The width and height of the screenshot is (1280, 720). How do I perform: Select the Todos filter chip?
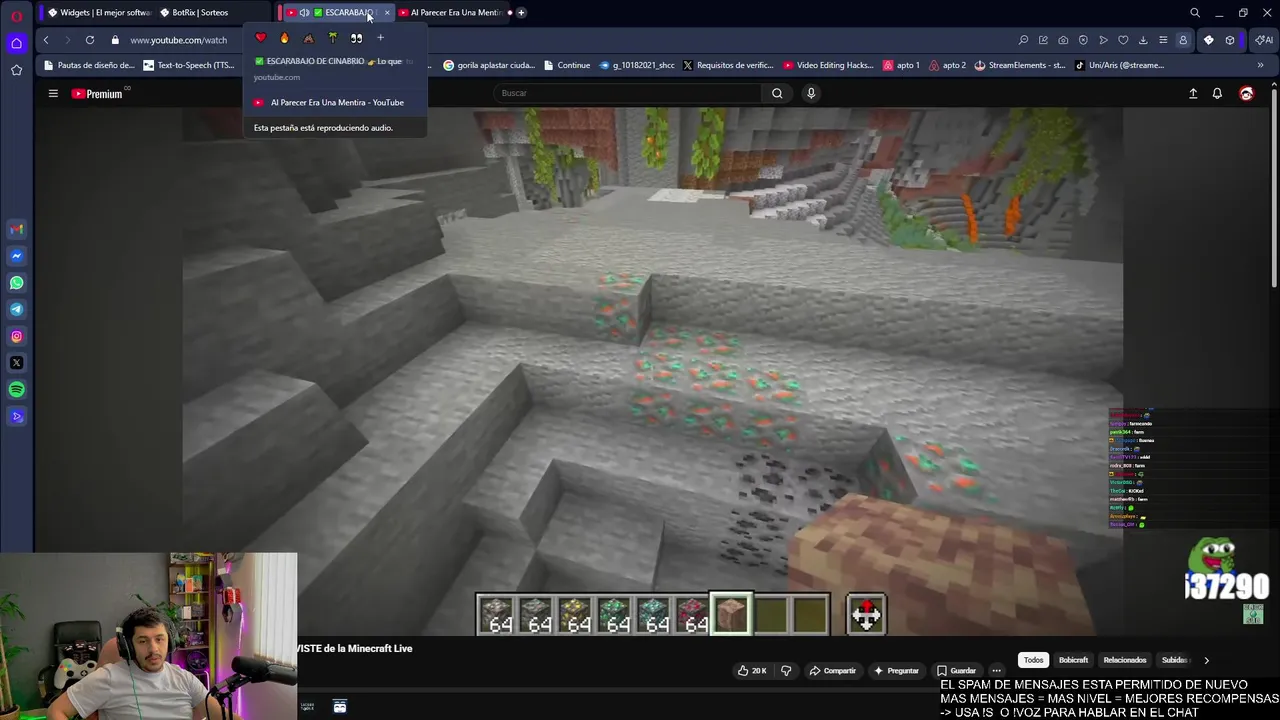[1033, 660]
